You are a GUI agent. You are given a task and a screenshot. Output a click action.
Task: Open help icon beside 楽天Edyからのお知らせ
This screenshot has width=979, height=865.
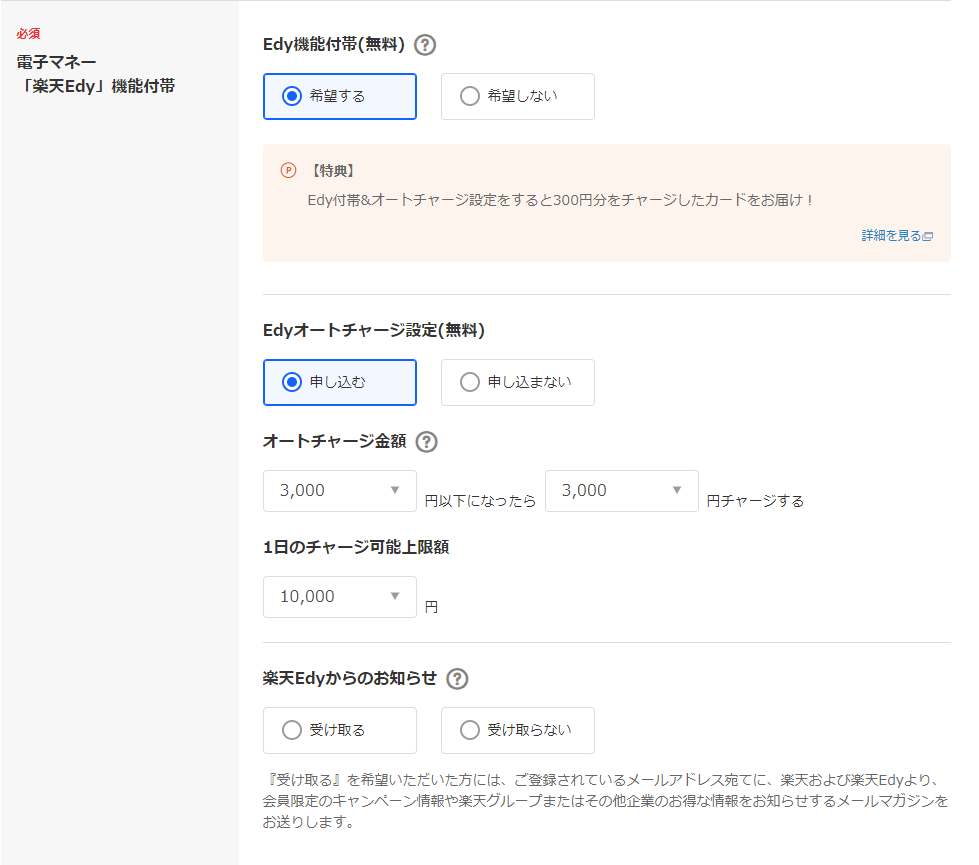(x=457, y=679)
